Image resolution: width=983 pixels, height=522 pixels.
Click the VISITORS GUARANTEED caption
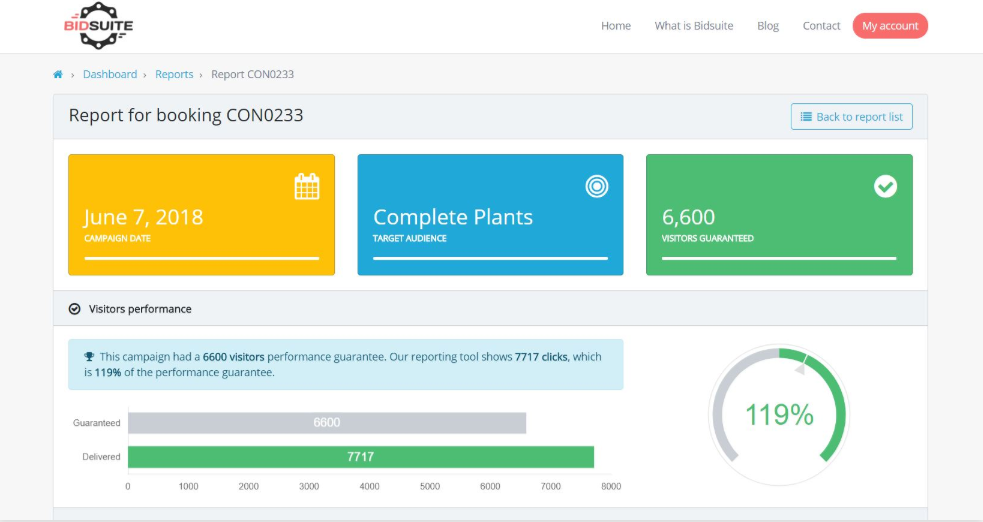(x=707, y=238)
